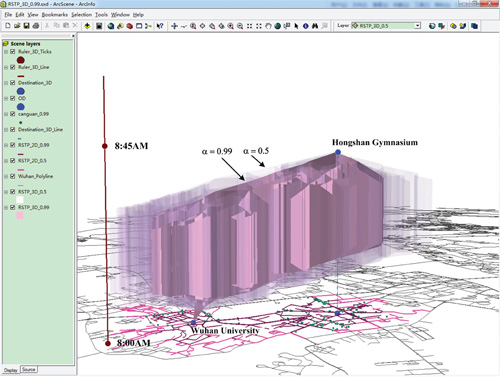Image resolution: width=500 pixels, height=377 pixels.
Task: Open a scene file with folder icon
Action: 17,26
